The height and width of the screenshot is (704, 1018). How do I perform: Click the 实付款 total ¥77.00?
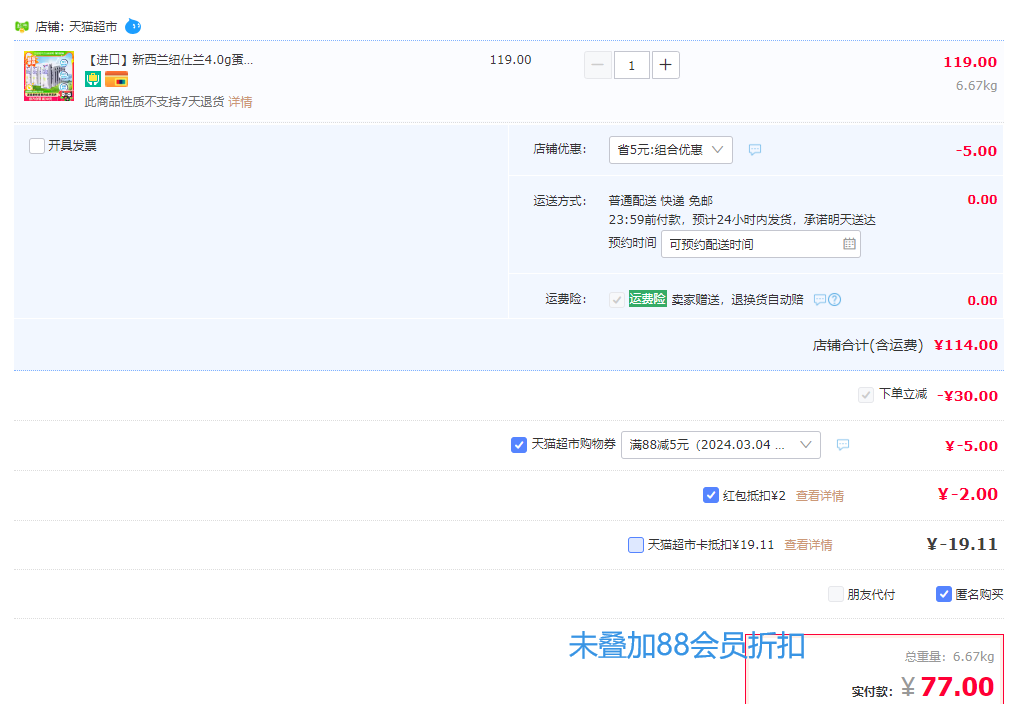[x=948, y=686]
